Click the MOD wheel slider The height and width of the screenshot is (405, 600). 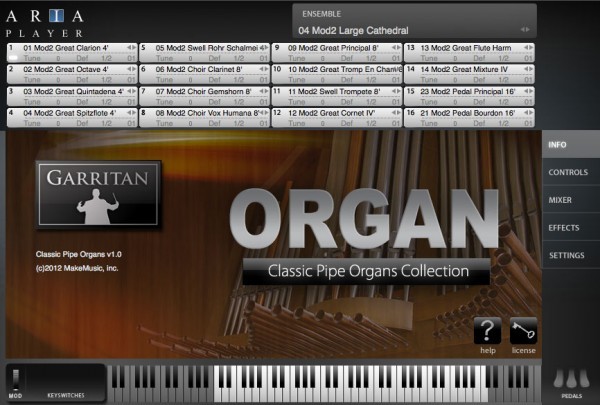[16, 379]
